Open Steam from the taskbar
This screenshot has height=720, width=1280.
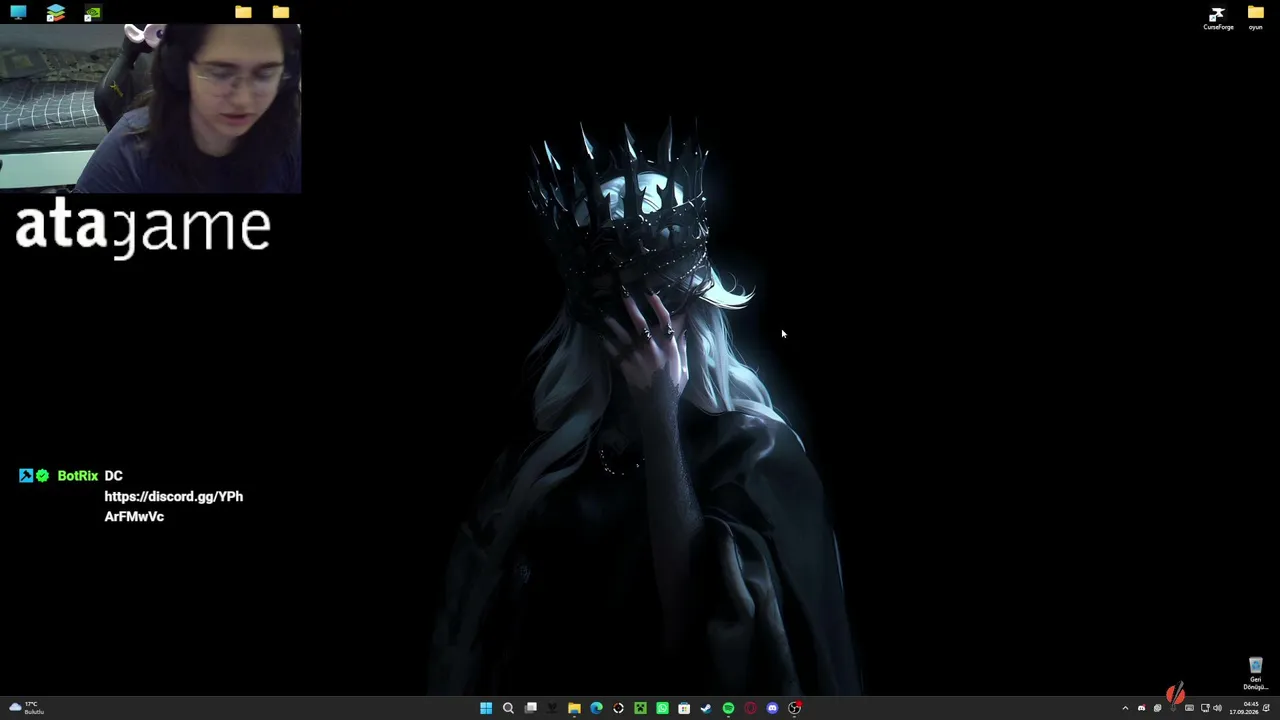pyautogui.click(x=706, y=708)
